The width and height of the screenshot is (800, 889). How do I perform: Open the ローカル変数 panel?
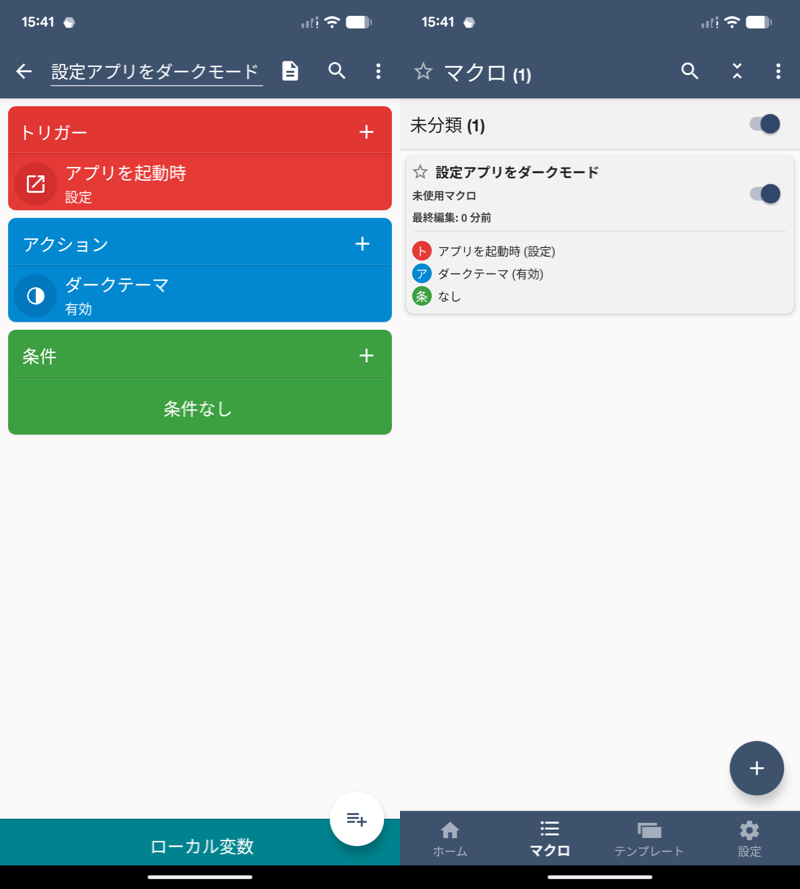click(x=200, y=844)
